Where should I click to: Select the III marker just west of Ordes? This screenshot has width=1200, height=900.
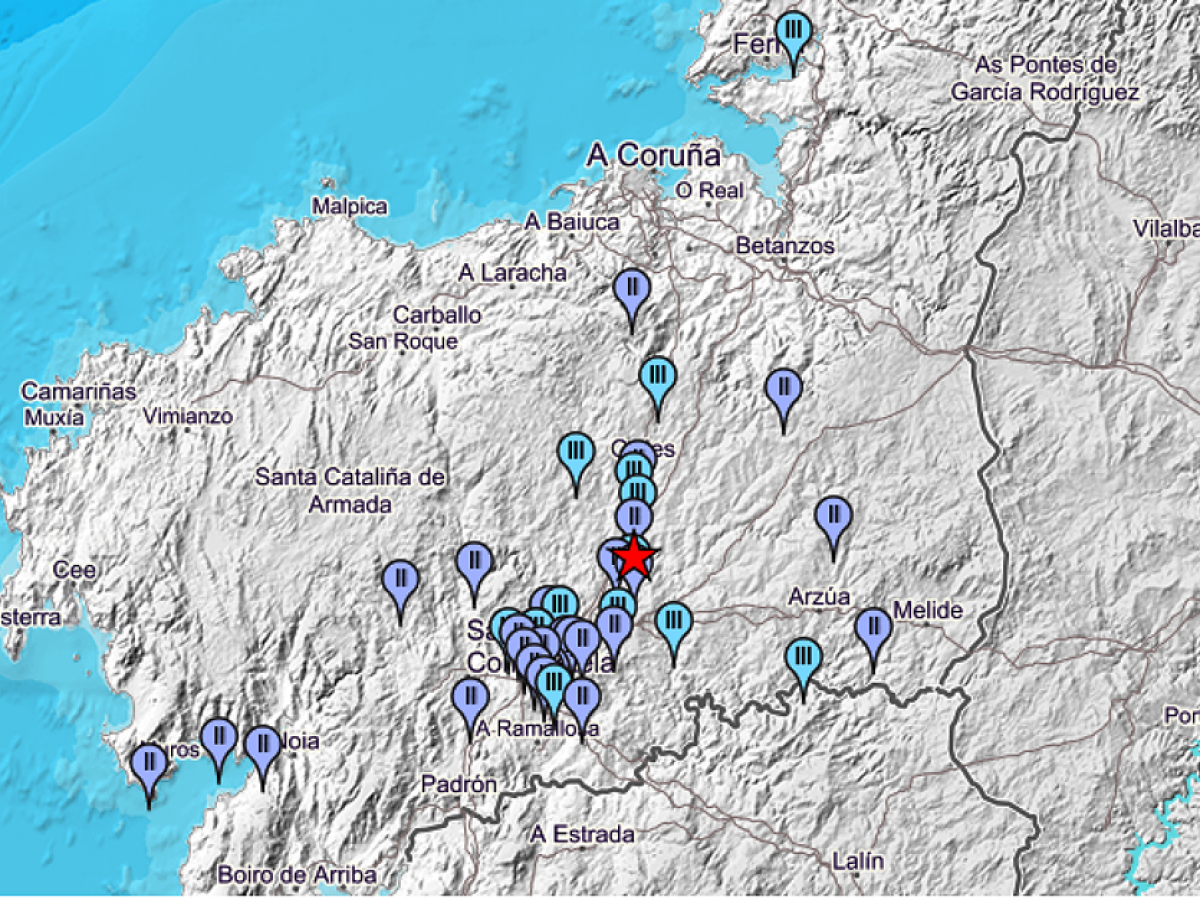tap(576, 452)
